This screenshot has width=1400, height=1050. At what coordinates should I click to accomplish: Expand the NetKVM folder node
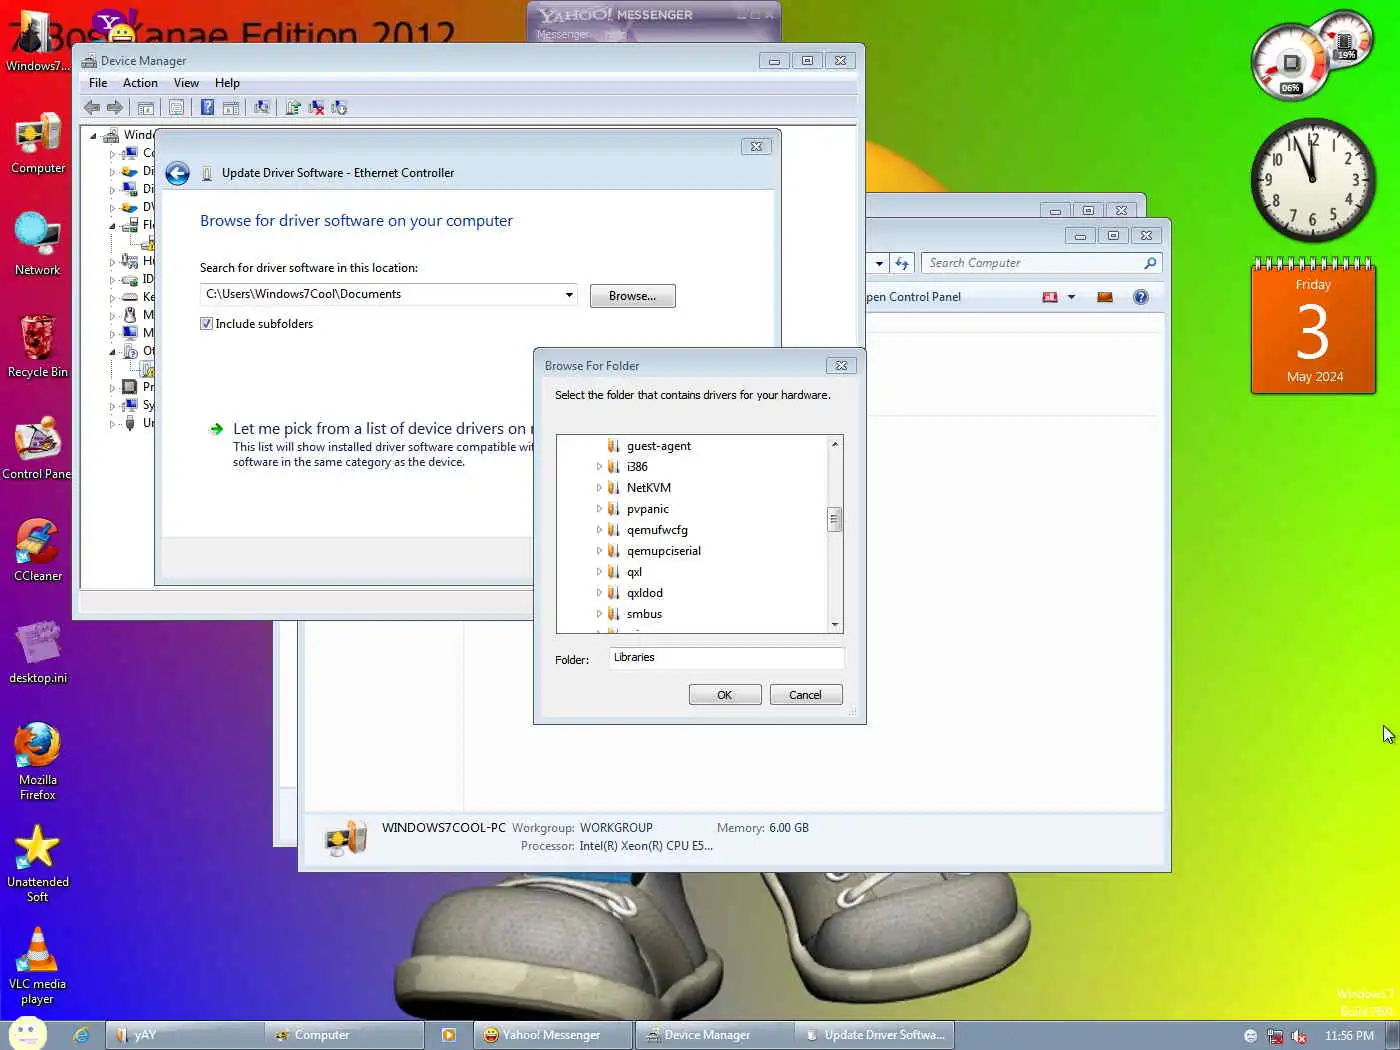click(599, 488)
